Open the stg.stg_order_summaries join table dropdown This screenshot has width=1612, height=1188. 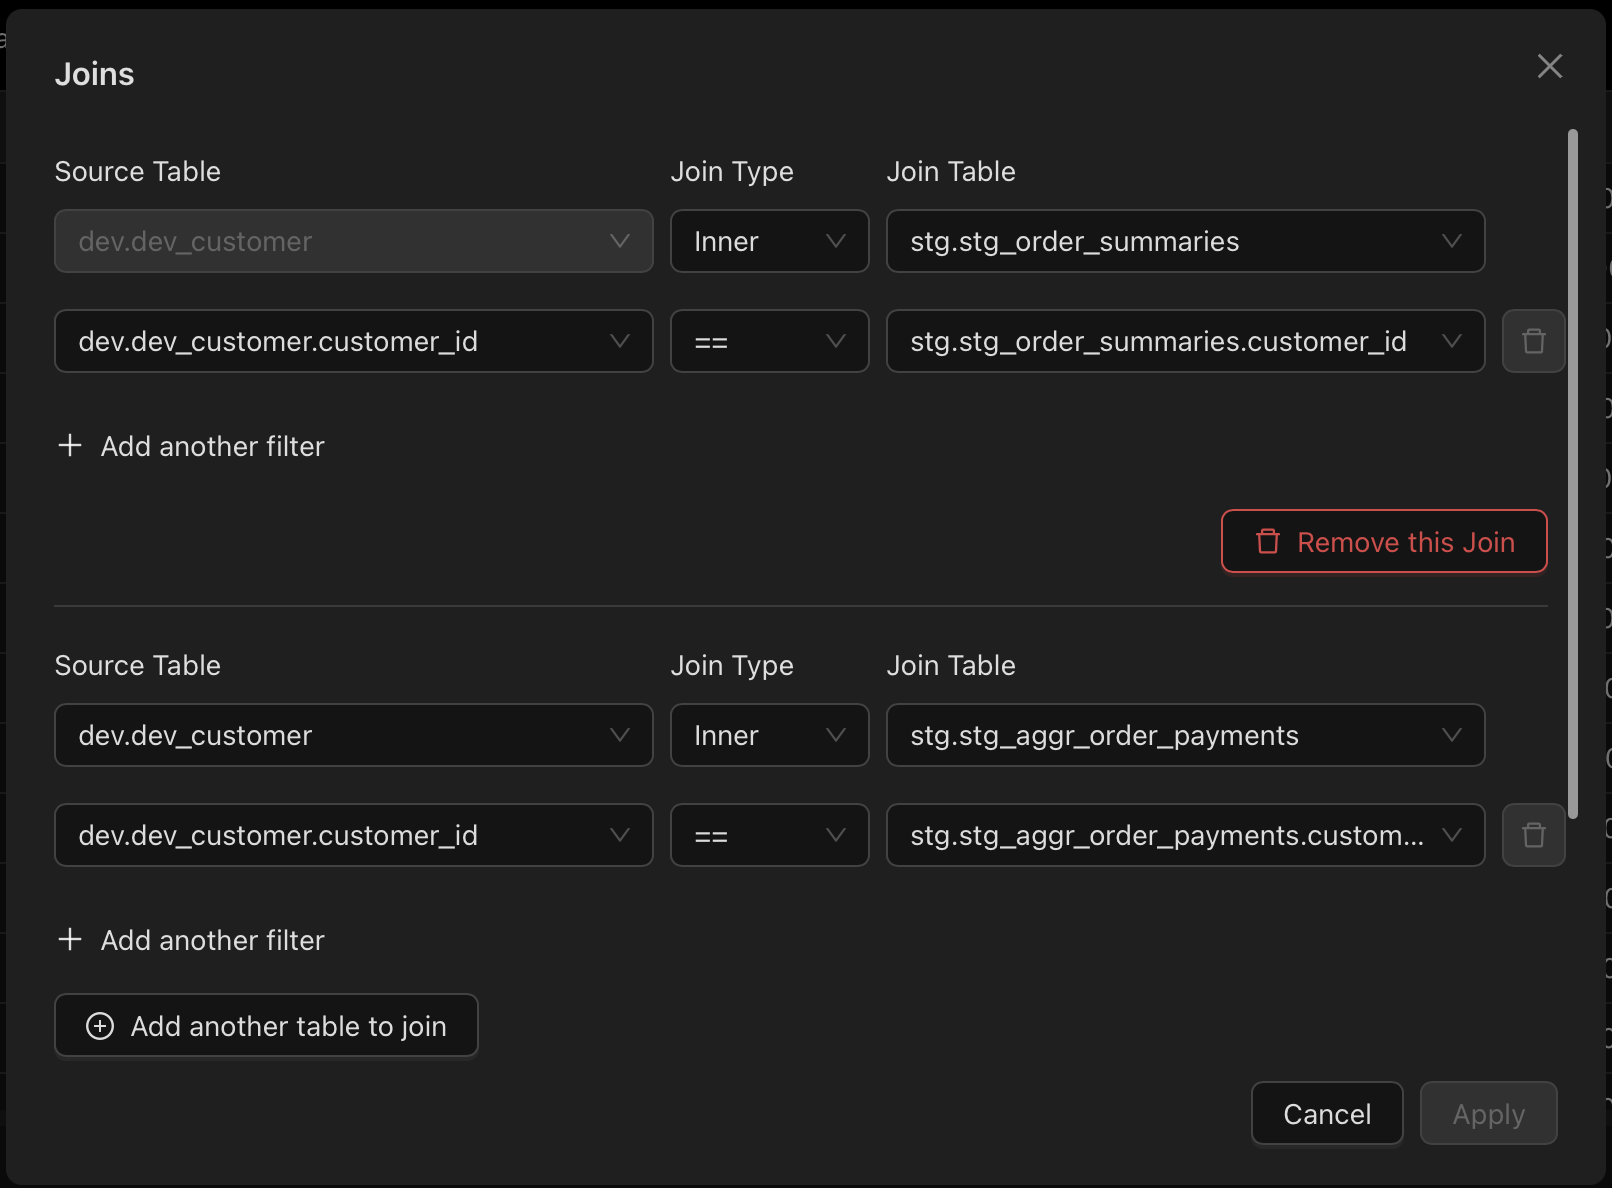(x=1185, y=241)
